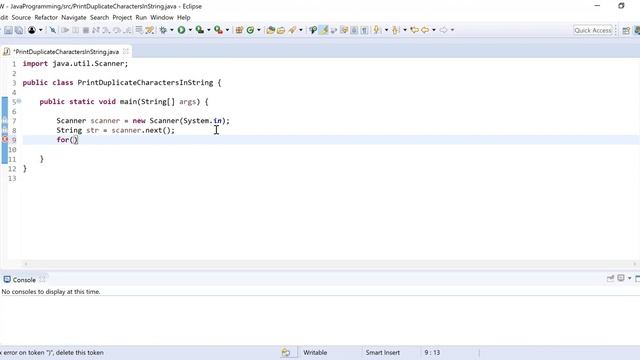Click the Step Into icon
This screenshot has width=640, height=360.
coord(106,30)
